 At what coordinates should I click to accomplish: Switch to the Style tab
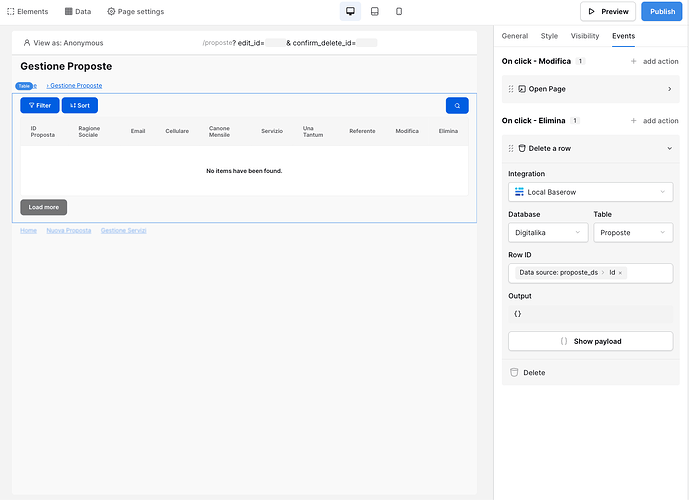pos(549,36)
